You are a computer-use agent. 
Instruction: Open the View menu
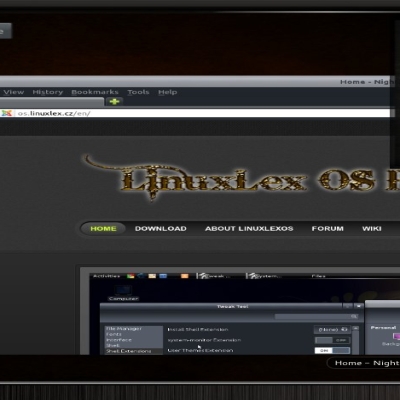[13, 92]
